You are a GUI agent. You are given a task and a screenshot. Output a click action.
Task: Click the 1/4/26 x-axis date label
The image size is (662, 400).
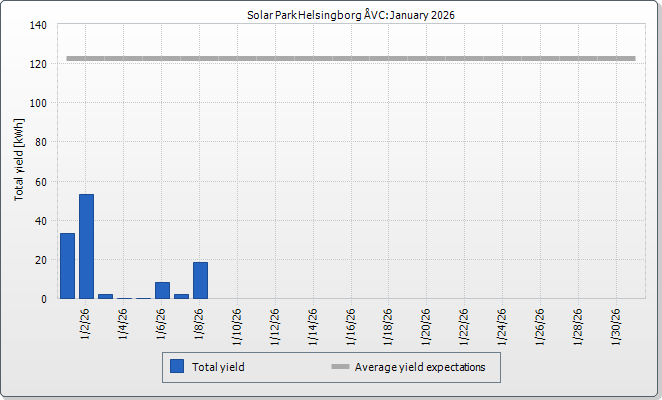124,325
